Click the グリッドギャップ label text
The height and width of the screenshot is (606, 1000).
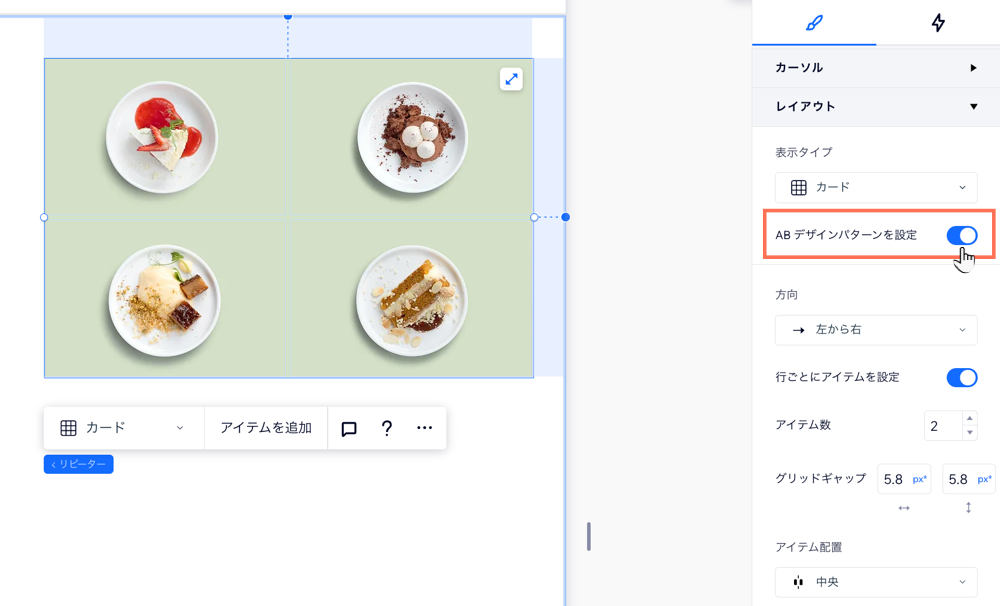[821, 478]
